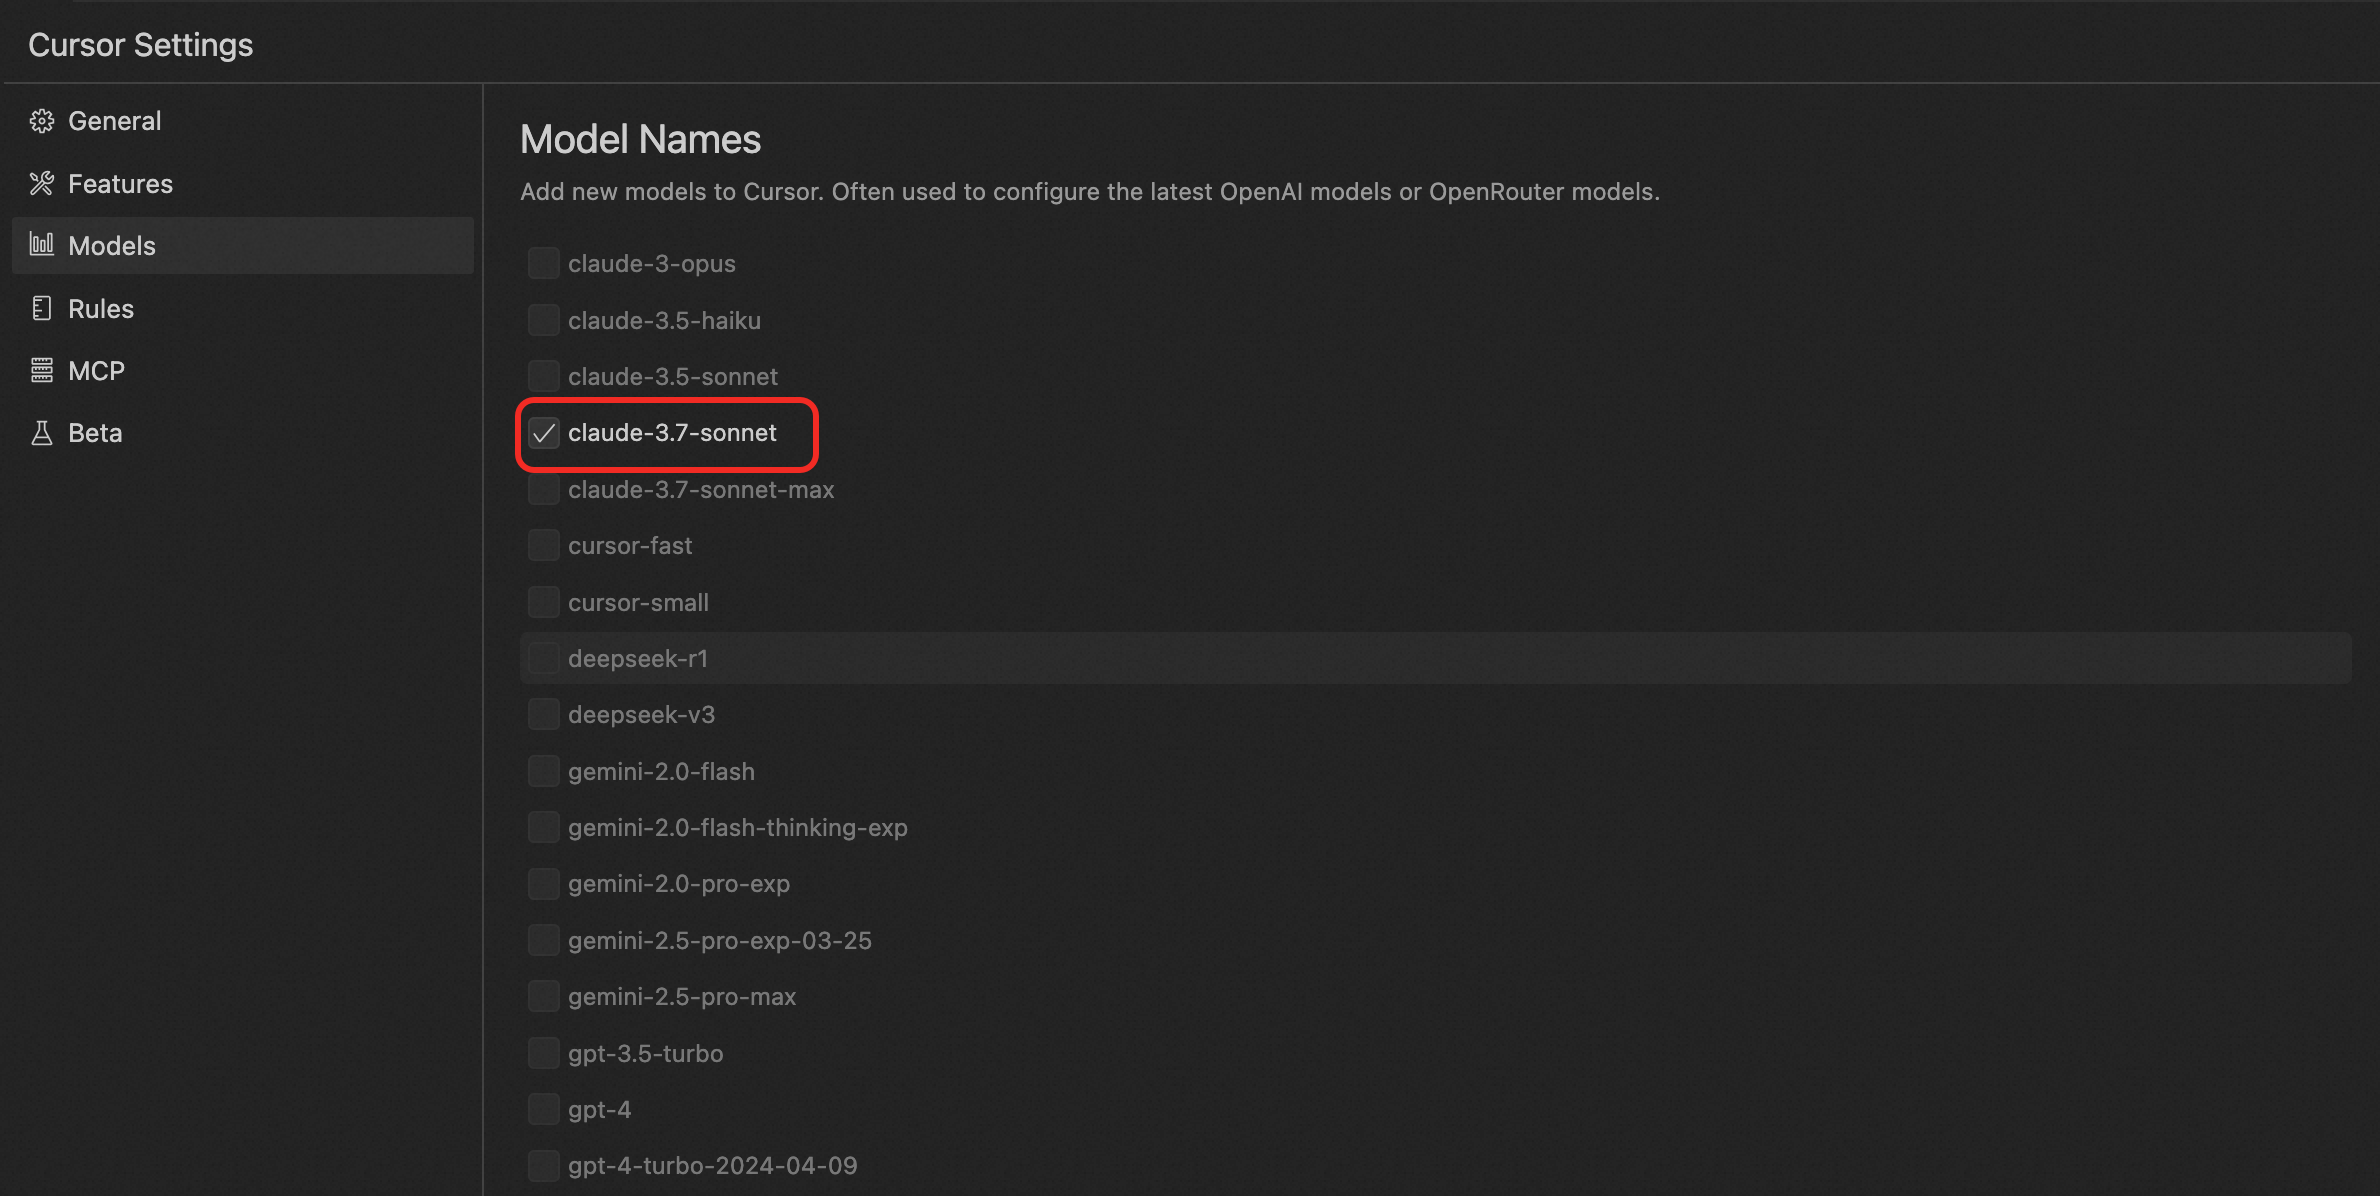Click the cursor-fast model label
Screen dimensions: 2380x1196
630,546
